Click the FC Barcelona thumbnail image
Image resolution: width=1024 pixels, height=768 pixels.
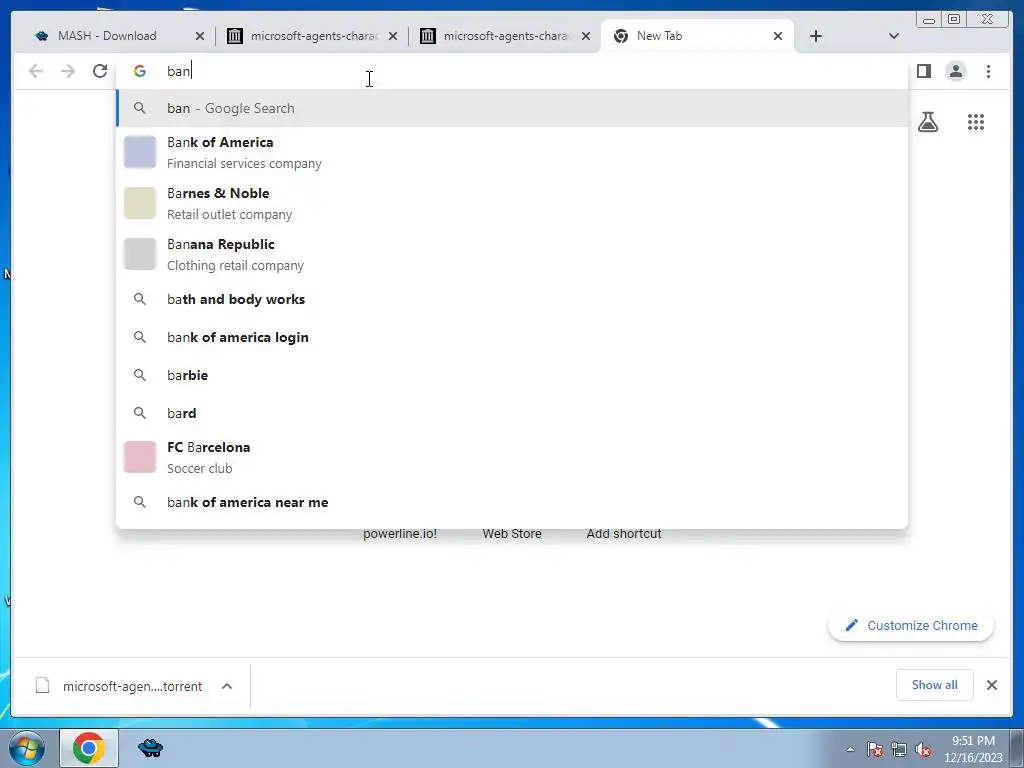point(140,457)
